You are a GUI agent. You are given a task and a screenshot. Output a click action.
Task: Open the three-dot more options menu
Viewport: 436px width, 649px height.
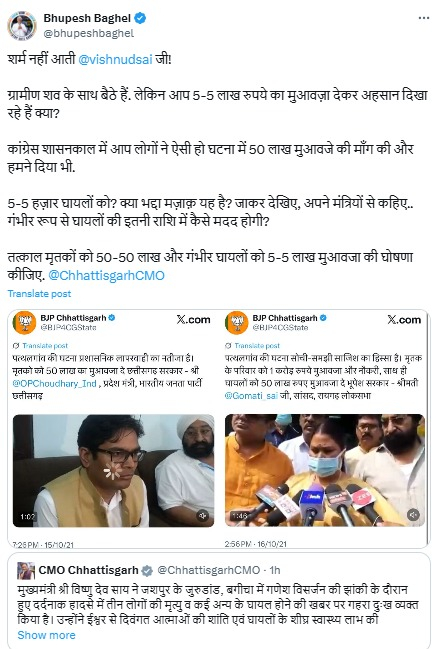424,18
